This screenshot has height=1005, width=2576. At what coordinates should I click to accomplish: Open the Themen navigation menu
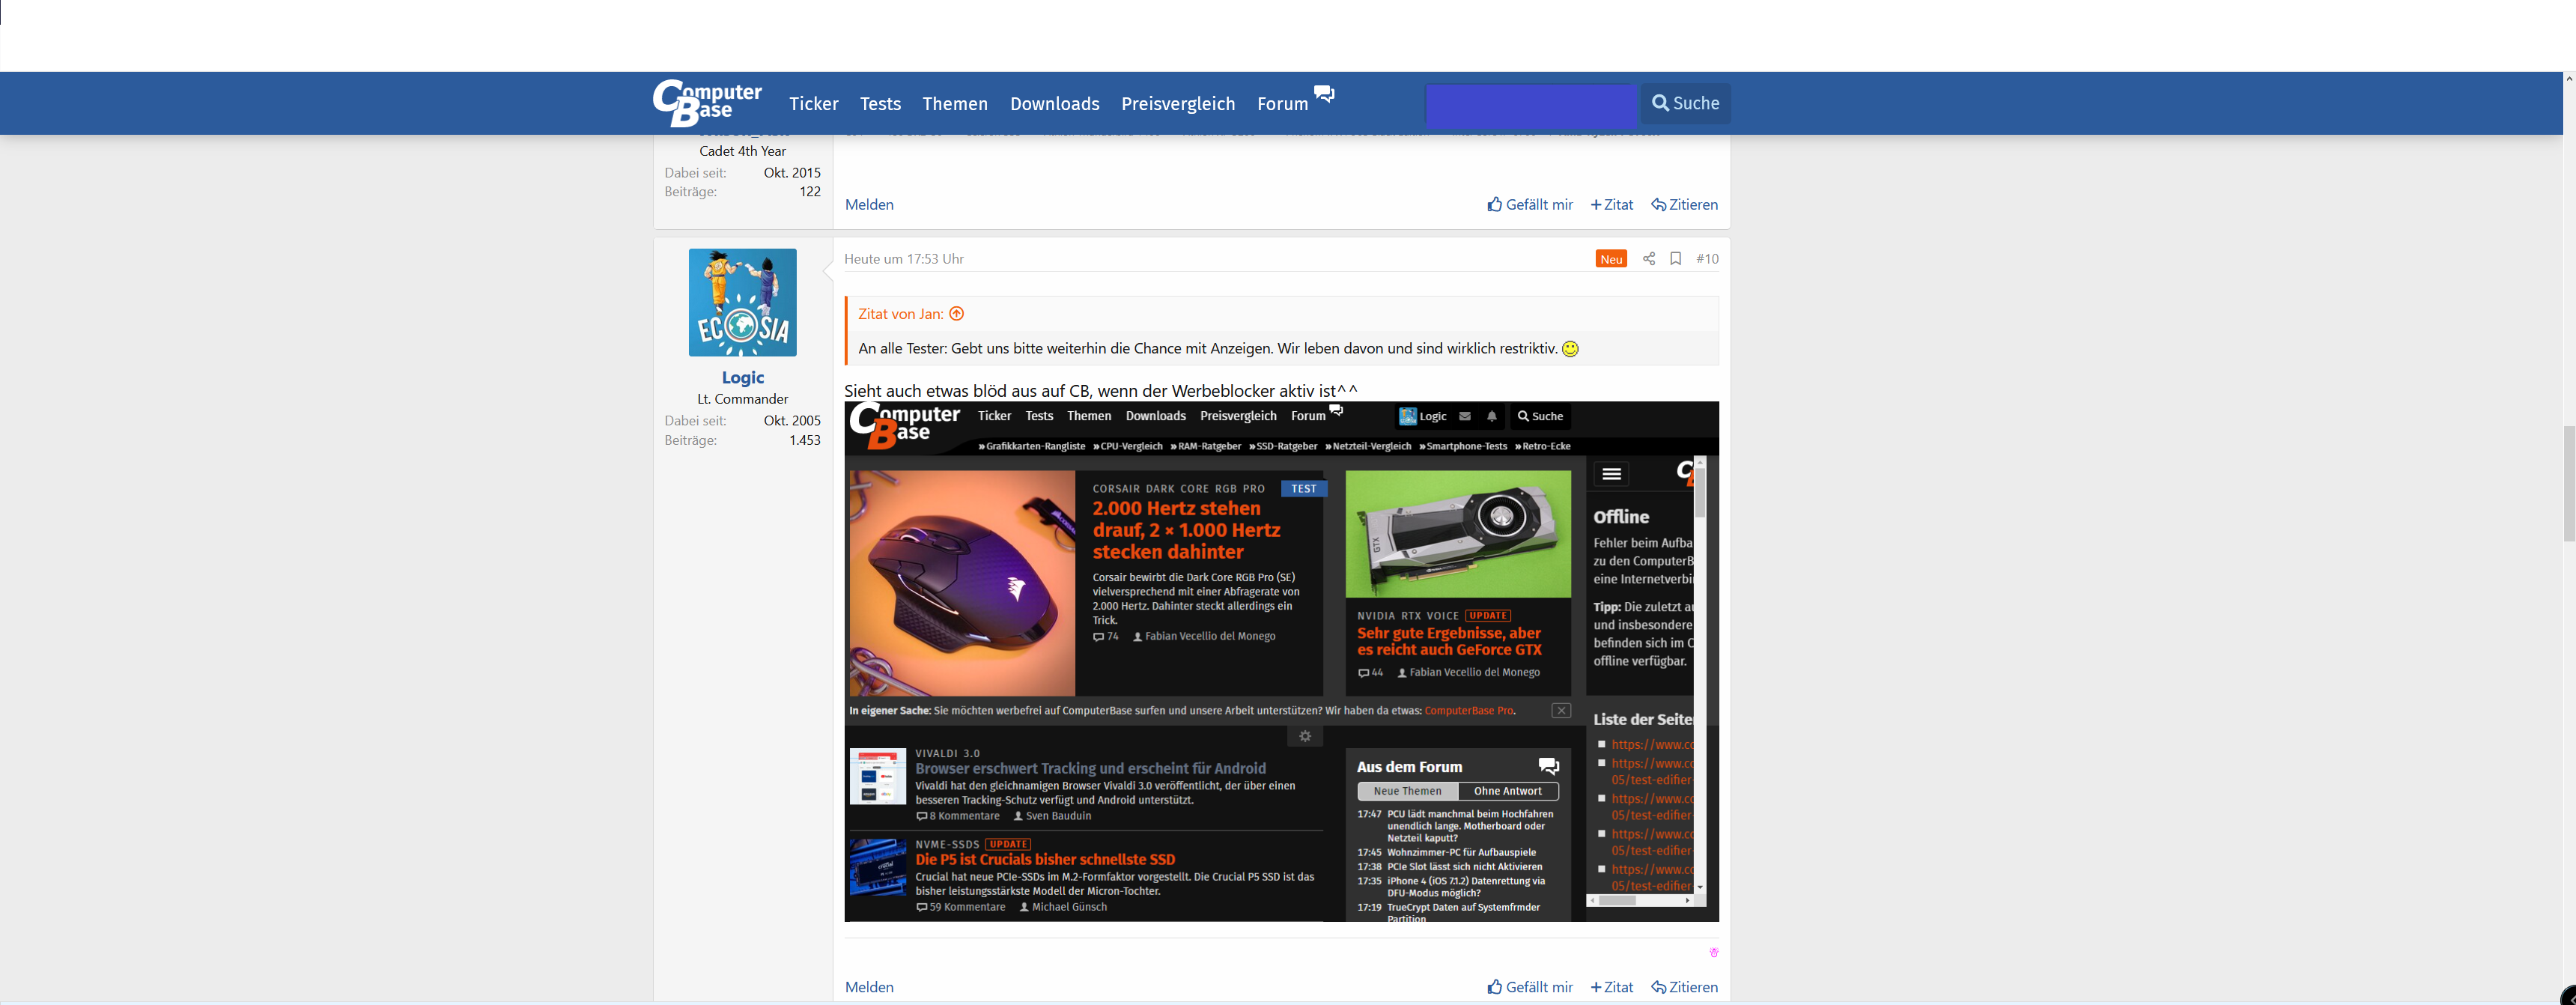point(954,103)
